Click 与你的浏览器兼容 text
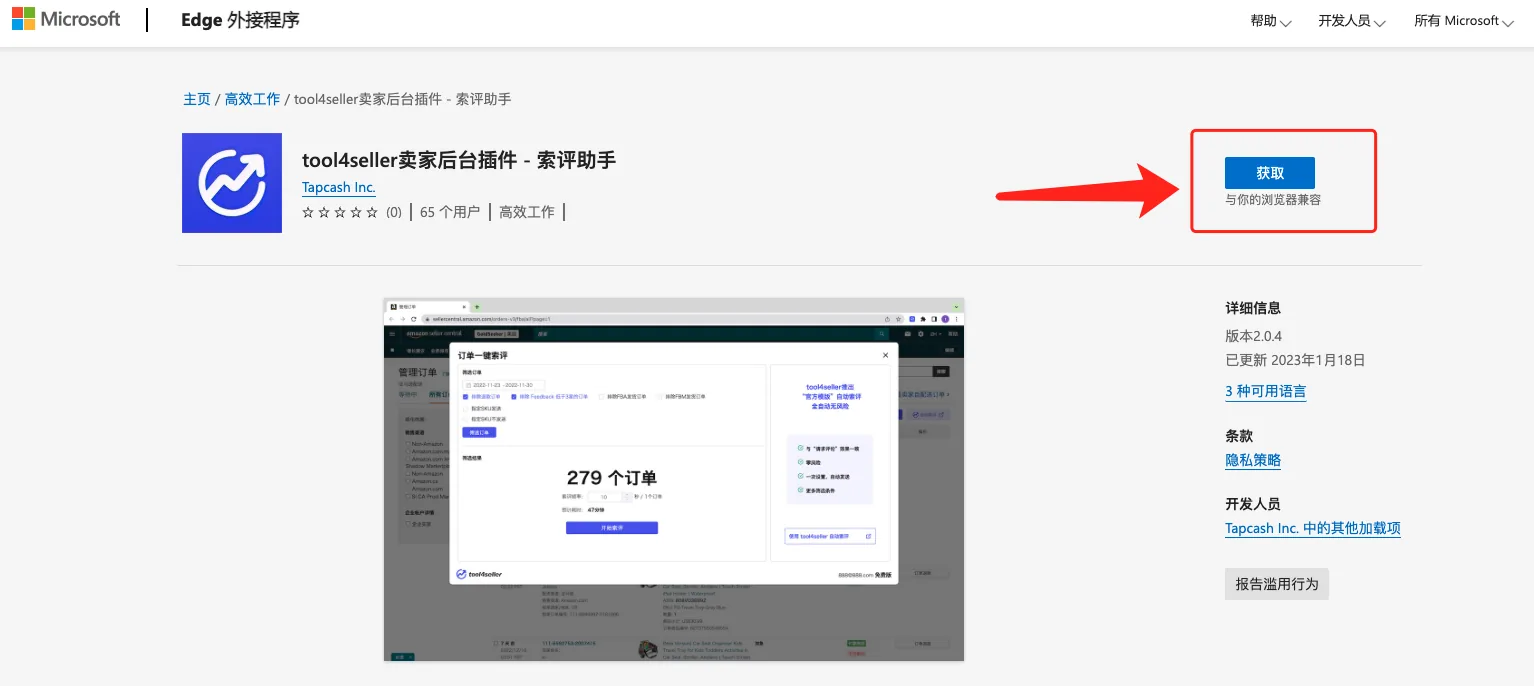The width and height of the screenshot is (1534, 686). (1273, 200)
